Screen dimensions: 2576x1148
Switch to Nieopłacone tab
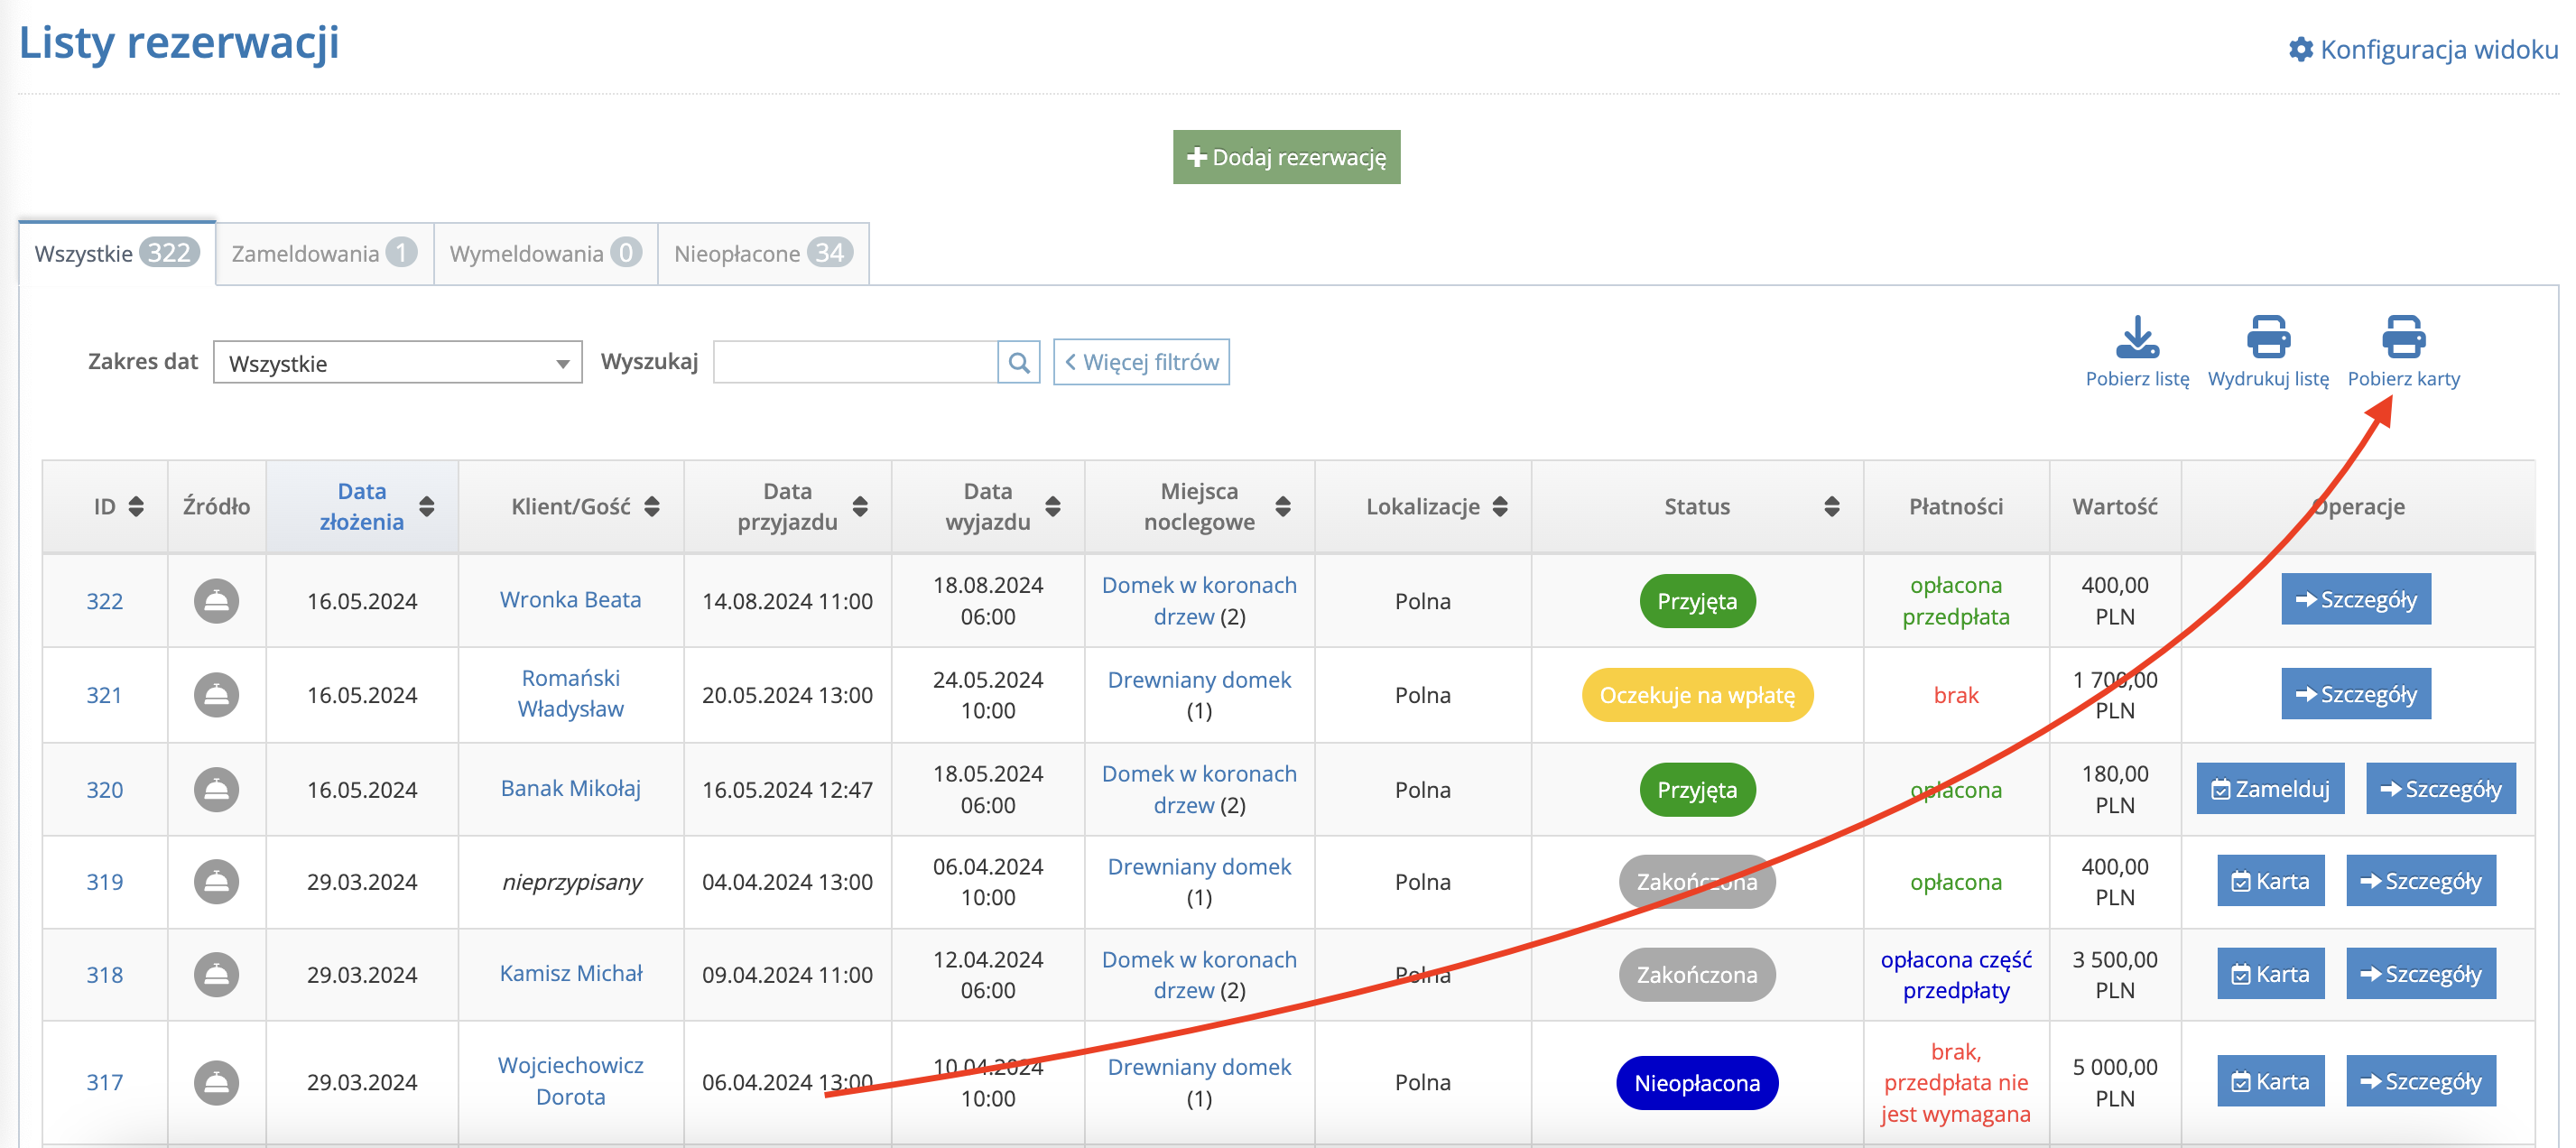763,253
